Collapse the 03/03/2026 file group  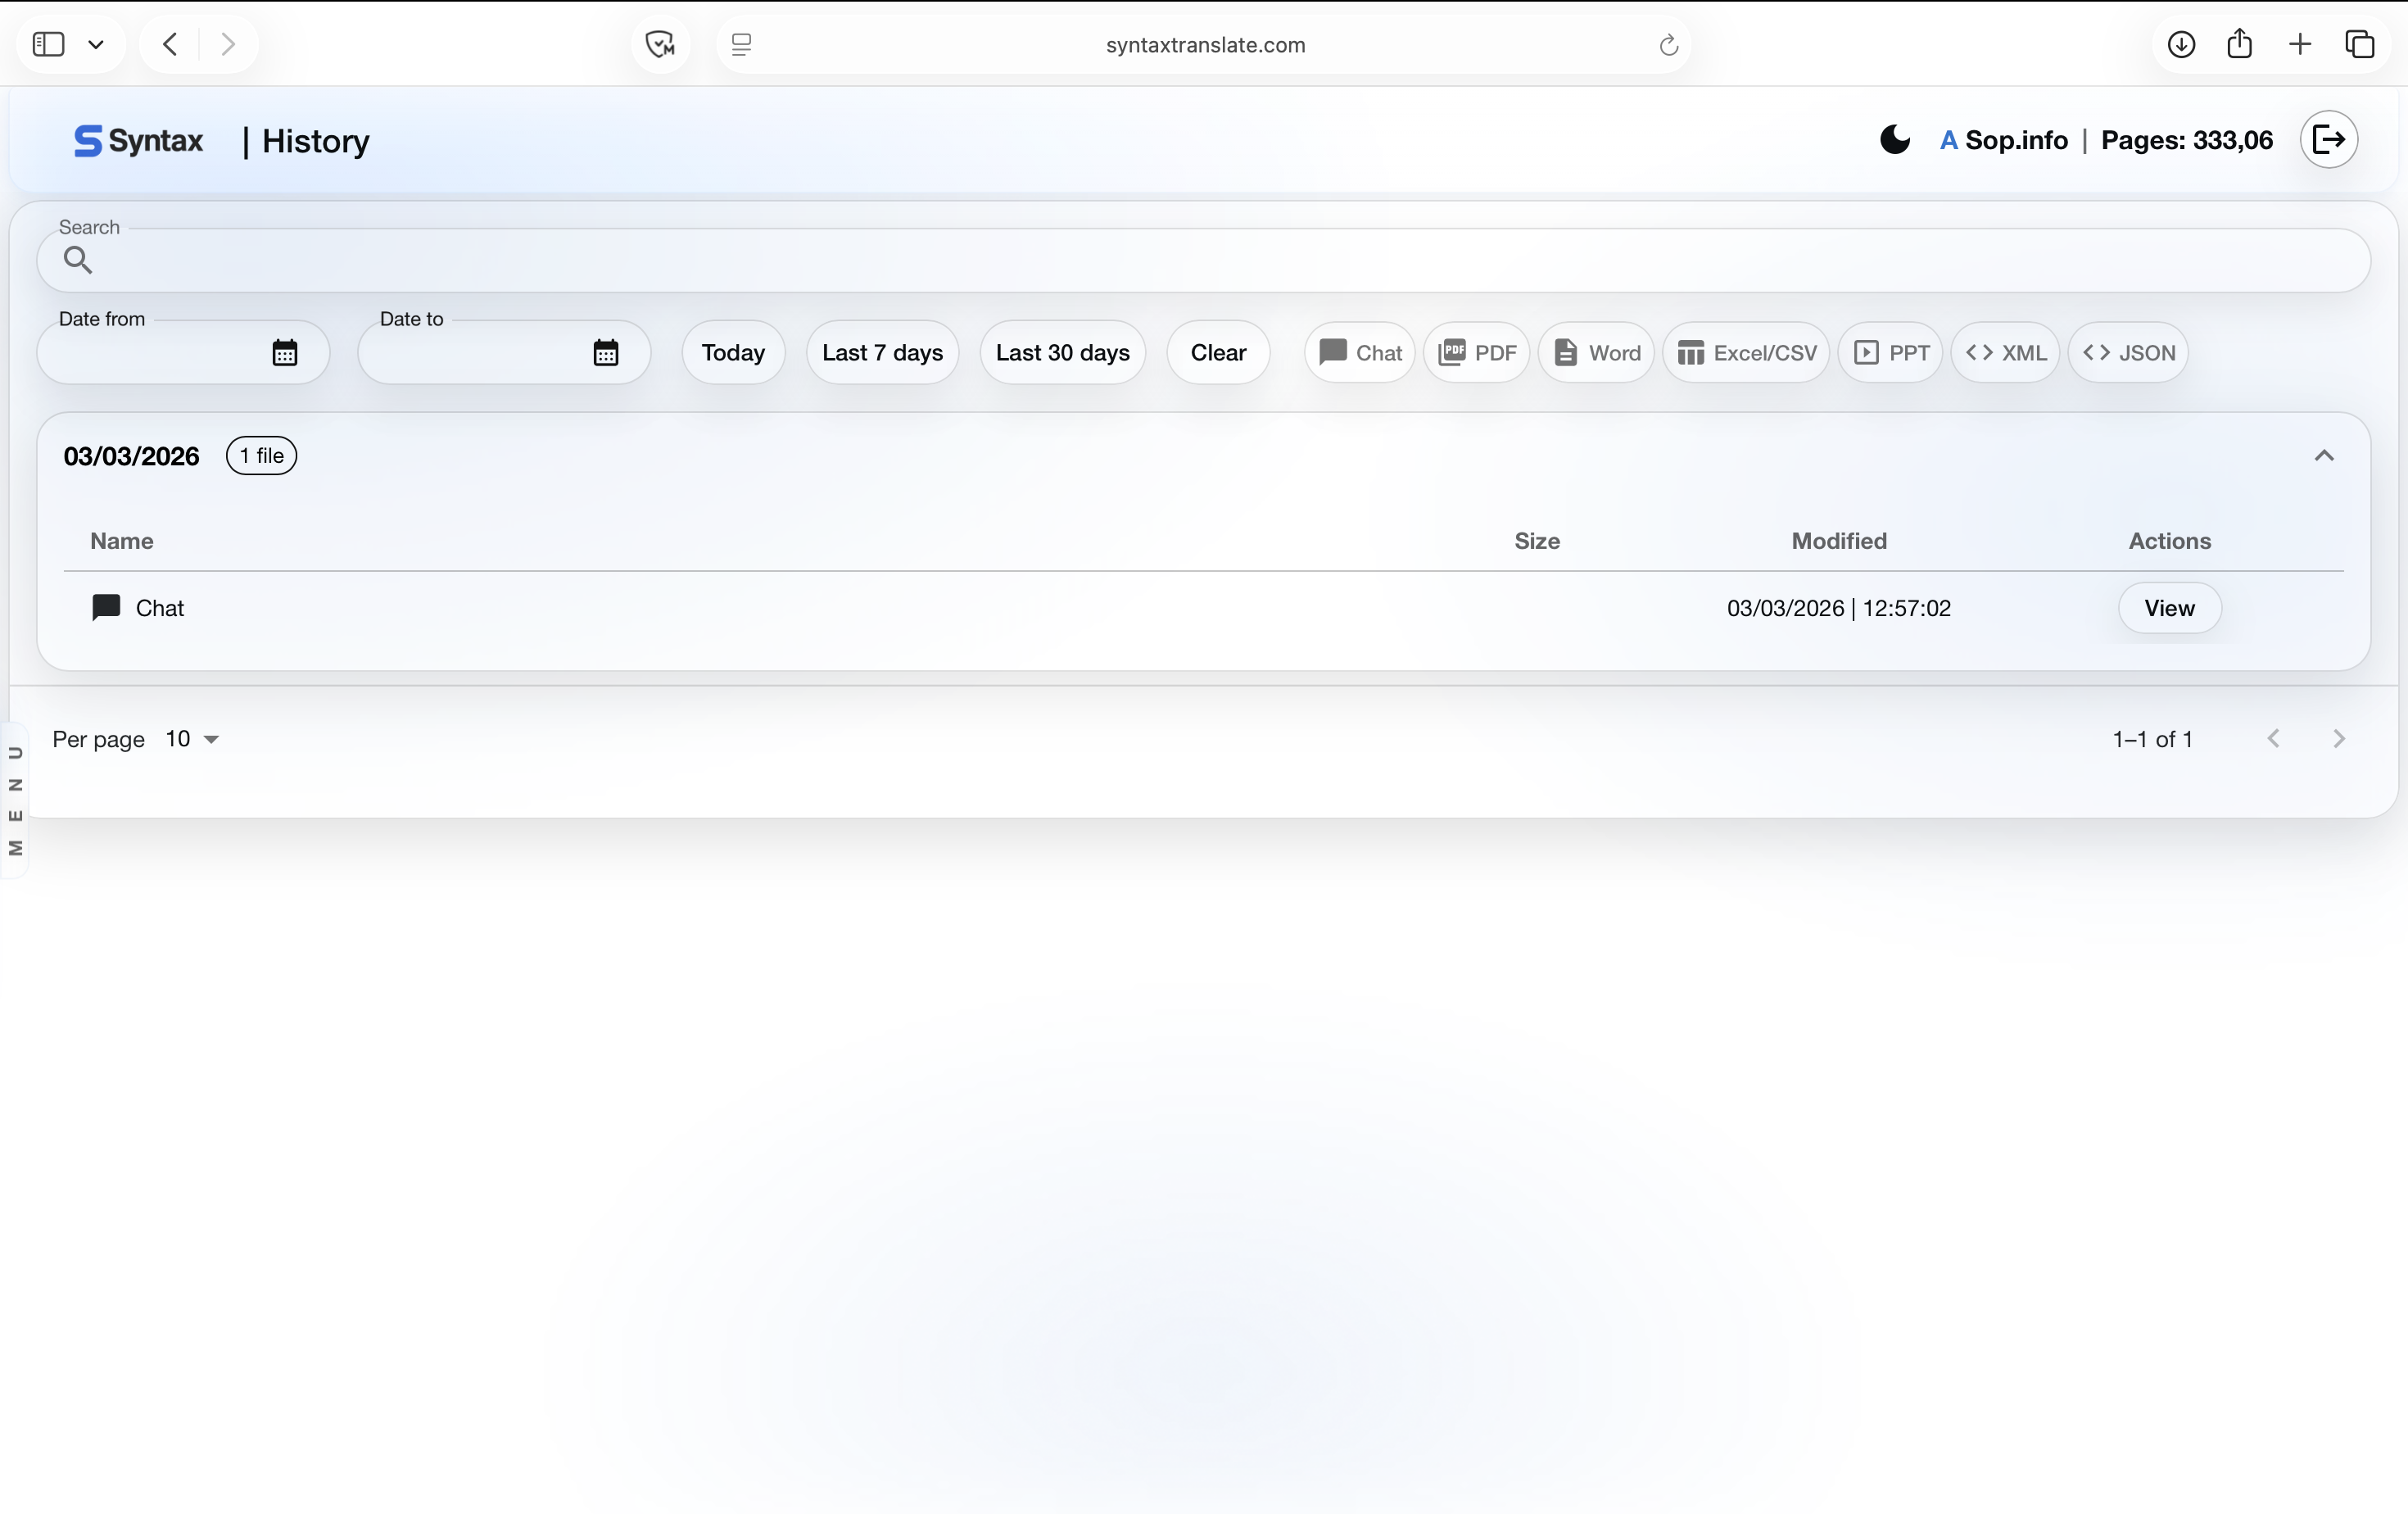[x=2324, y=455]
